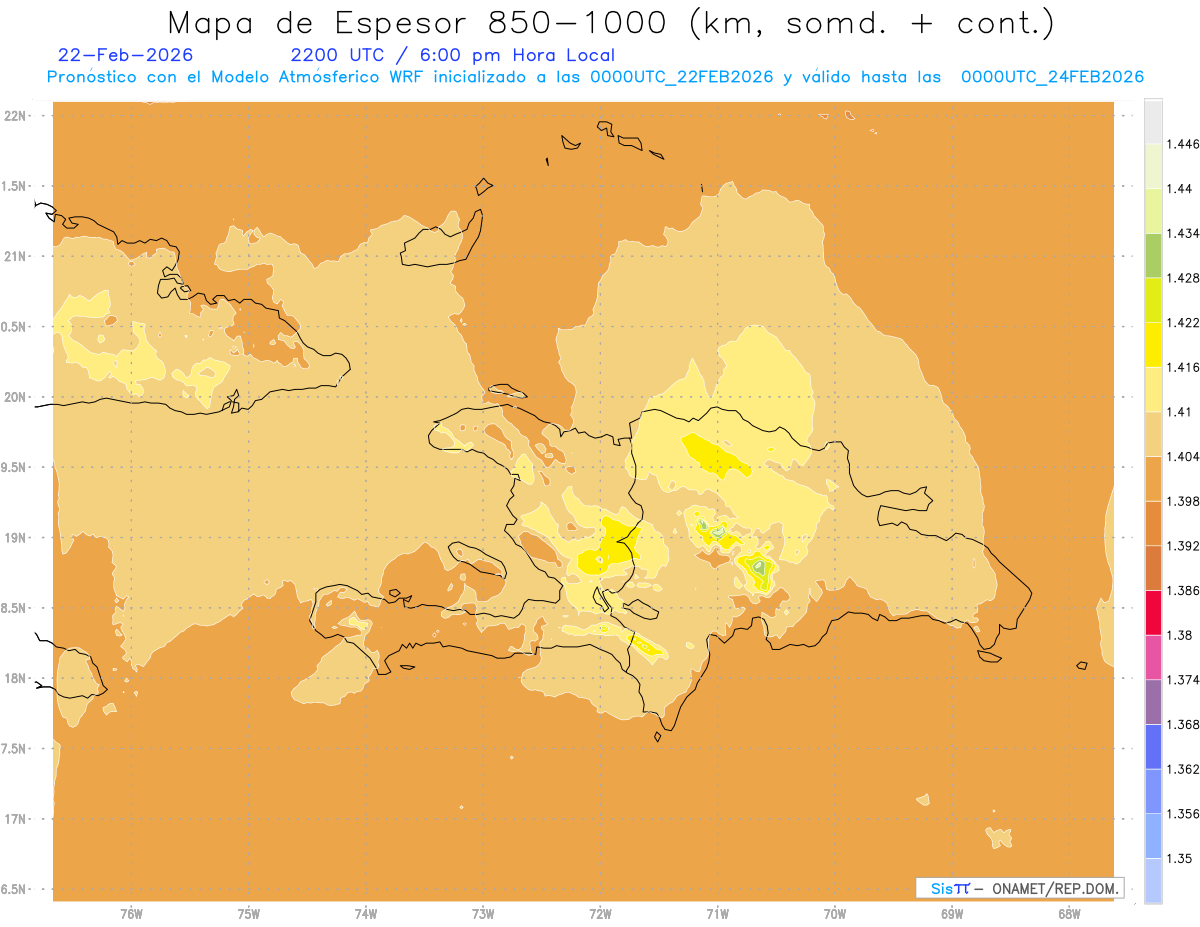1200x927 pixels.
Task: Click the latitude axis label 22N
Action: (x=15, y=115)
